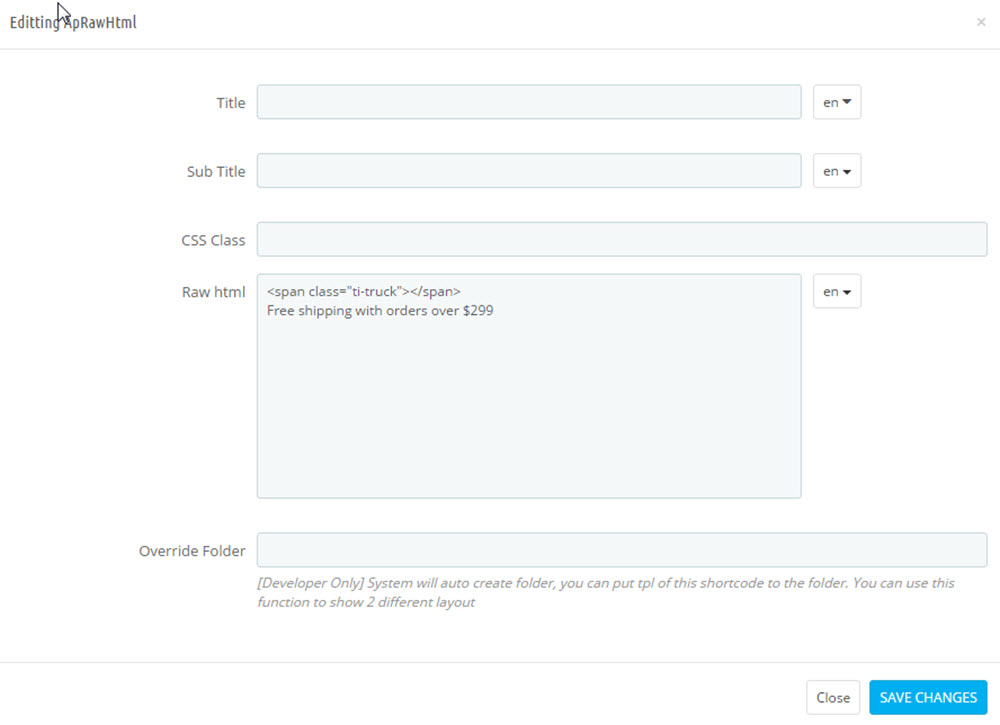Image resolution: width=1000 pixels, height=725 pixels.
Task: Open the Raw html language 'en' dropdown
Action: pos(836,292)
